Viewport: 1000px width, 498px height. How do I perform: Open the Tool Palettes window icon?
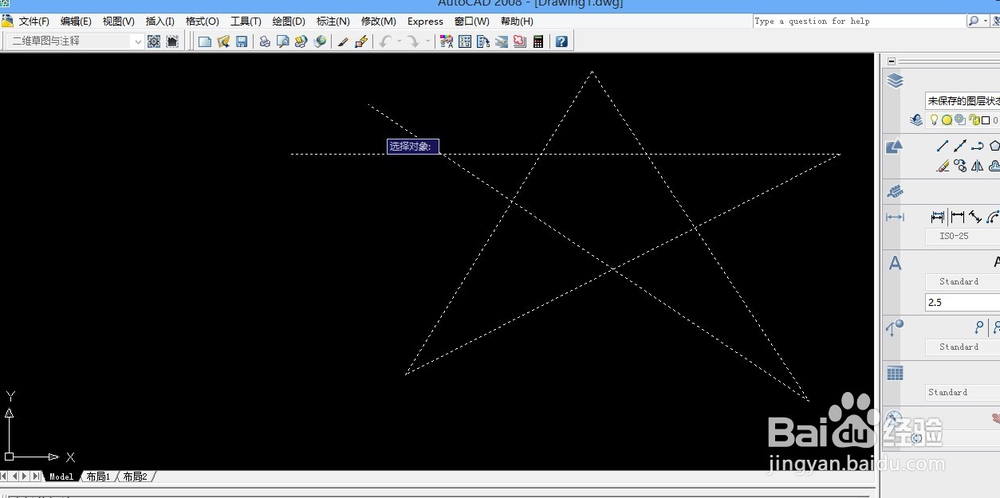click(483, 41)
